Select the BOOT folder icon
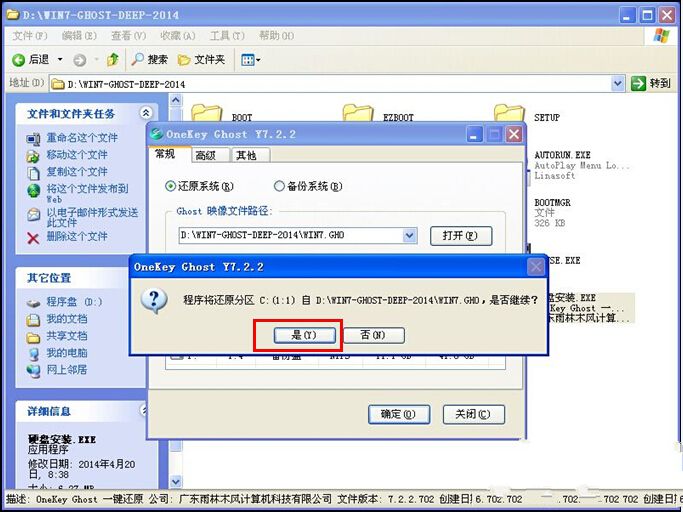 tap(206, 114)
